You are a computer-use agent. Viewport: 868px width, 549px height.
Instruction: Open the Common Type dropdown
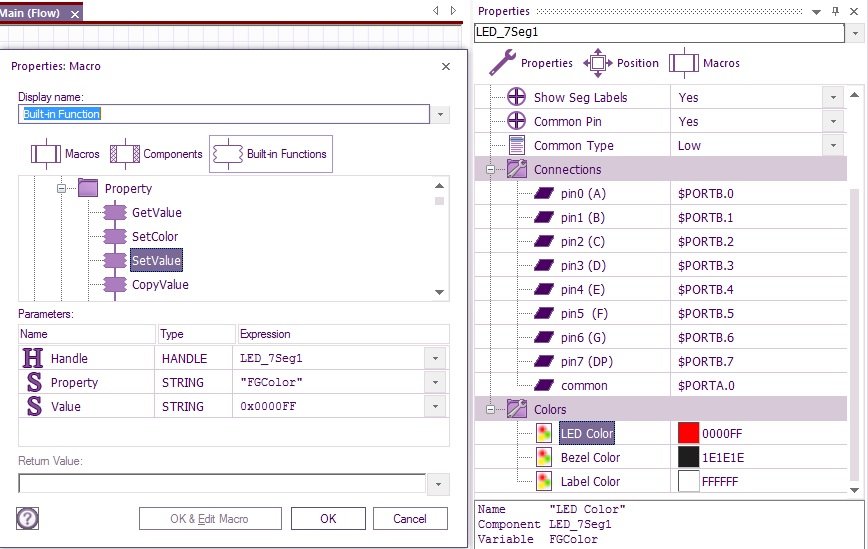[x=831, y=145]
